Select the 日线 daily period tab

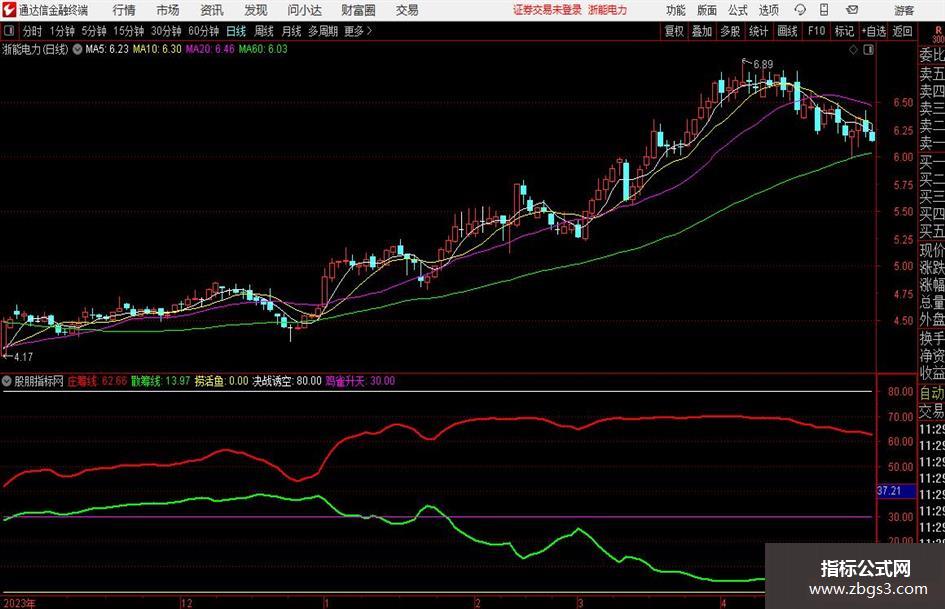point(236,31)
